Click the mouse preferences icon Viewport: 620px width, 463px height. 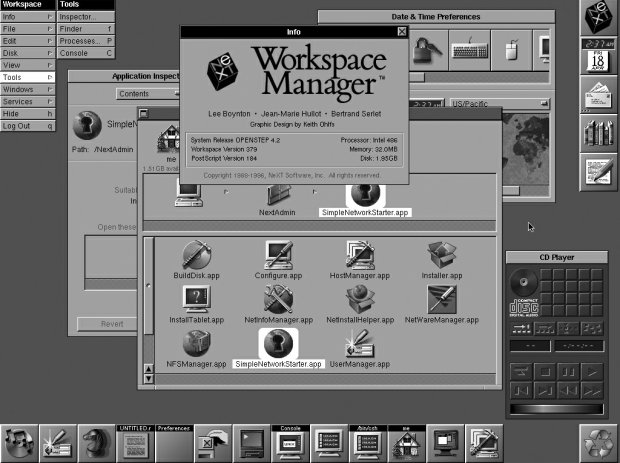(512, 50)
